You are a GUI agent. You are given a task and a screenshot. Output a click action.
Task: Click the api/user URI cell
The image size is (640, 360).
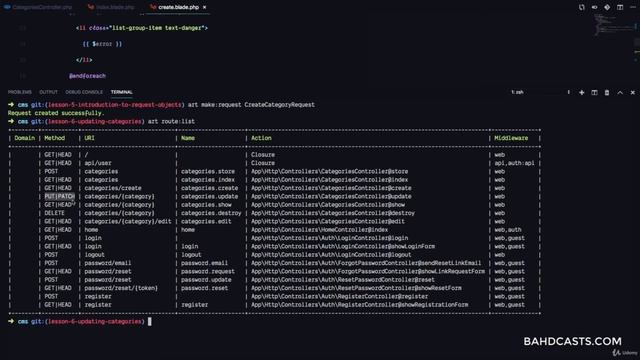click(x=98, y=163)
